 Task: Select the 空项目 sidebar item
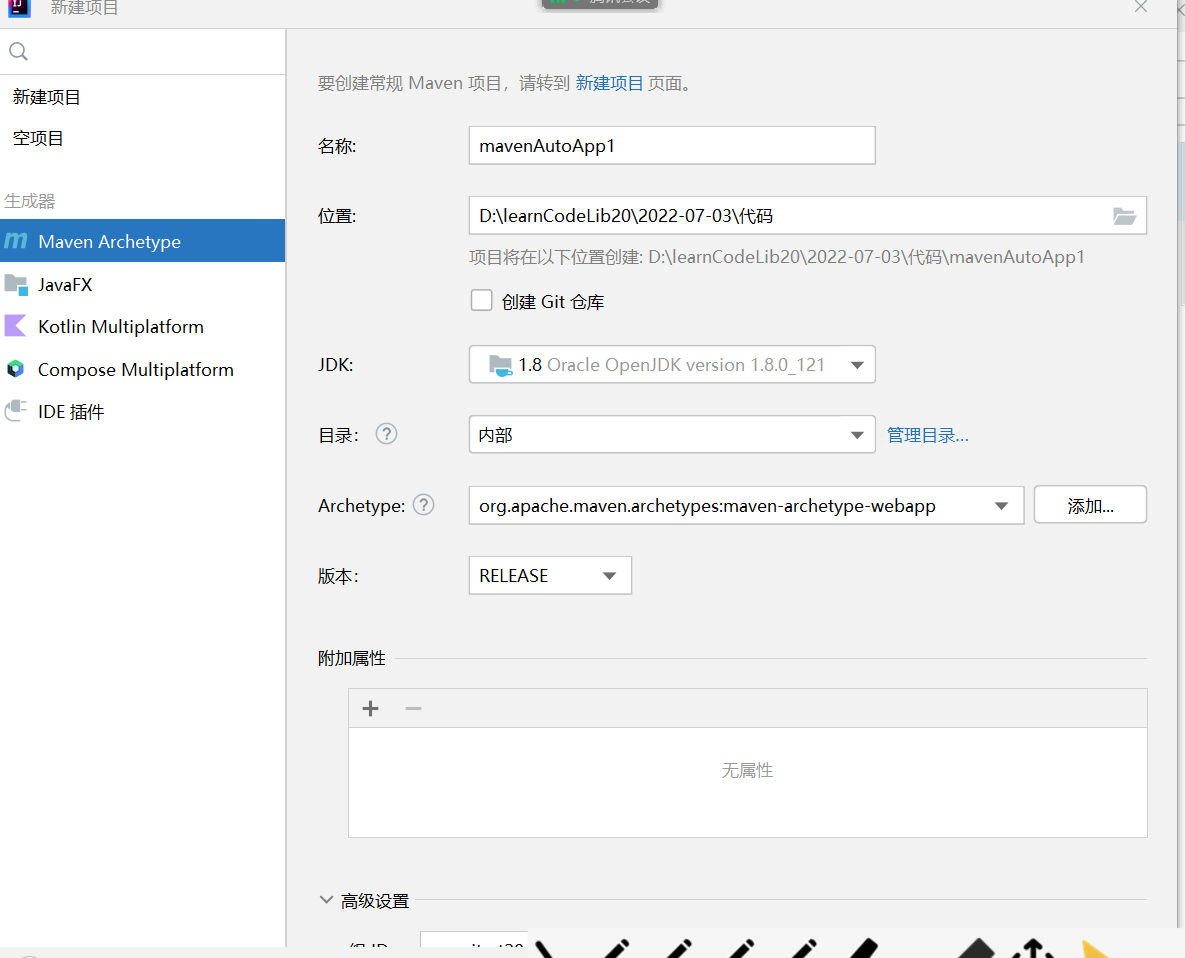point(38,138)
